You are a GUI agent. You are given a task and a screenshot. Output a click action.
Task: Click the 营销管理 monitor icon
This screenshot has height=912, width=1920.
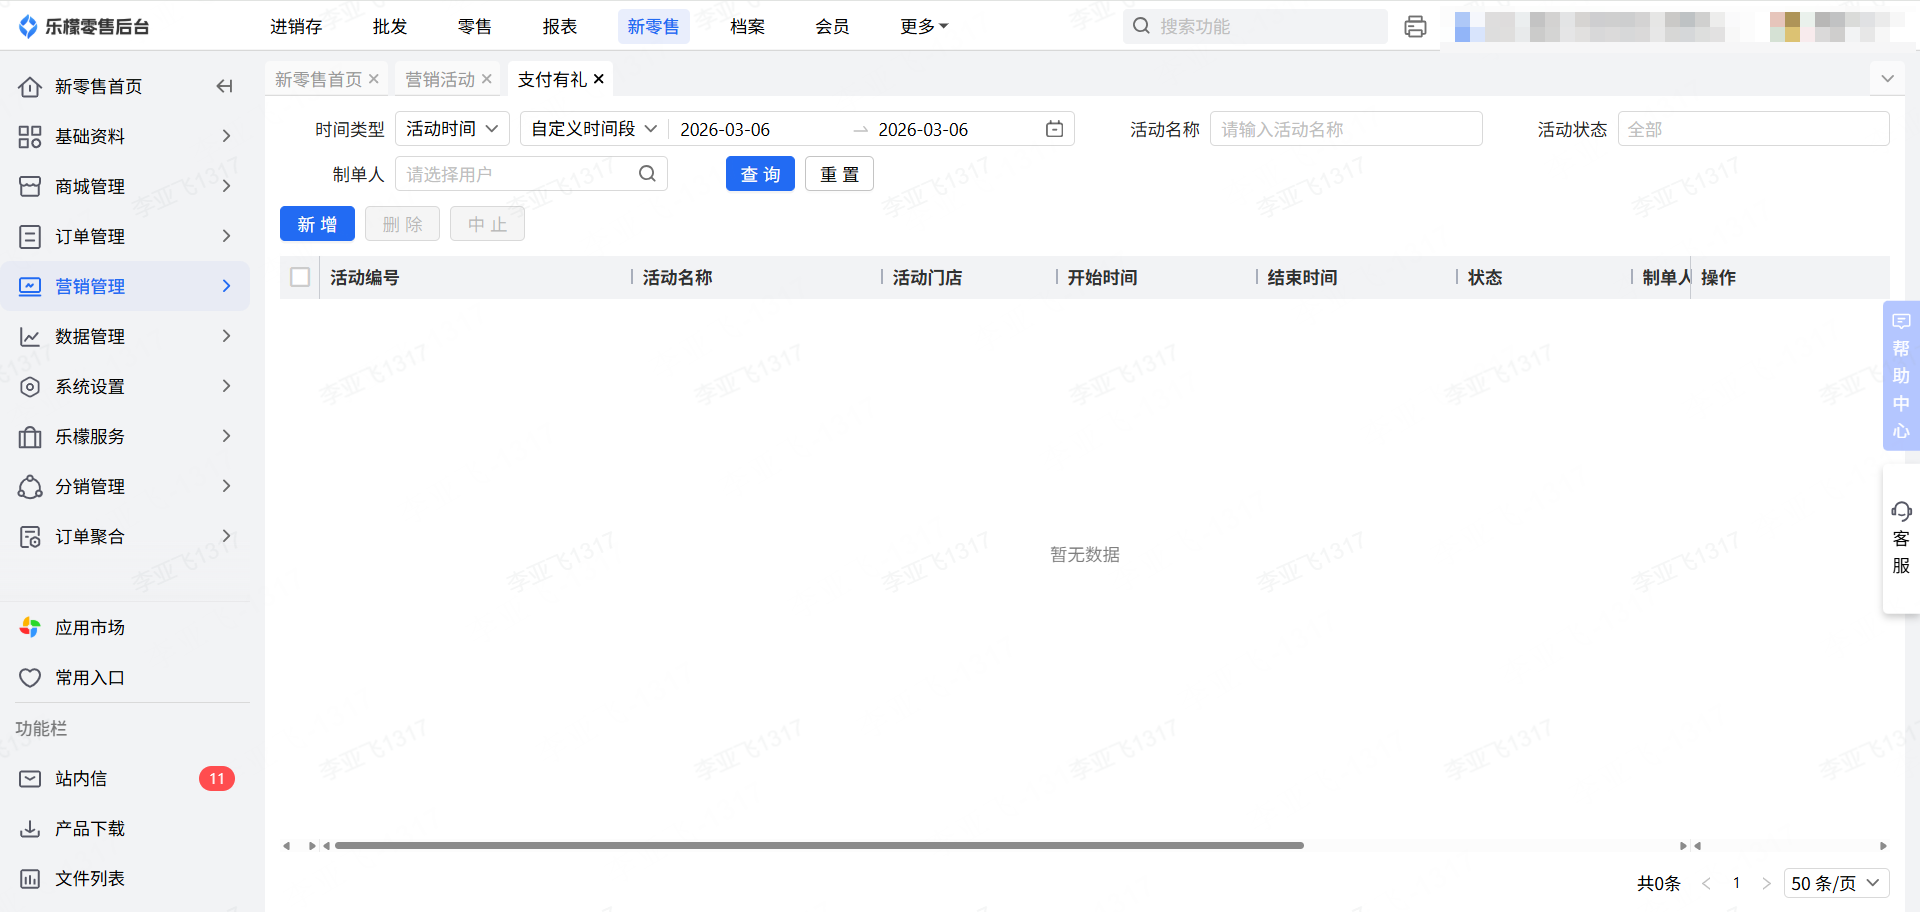30,287
